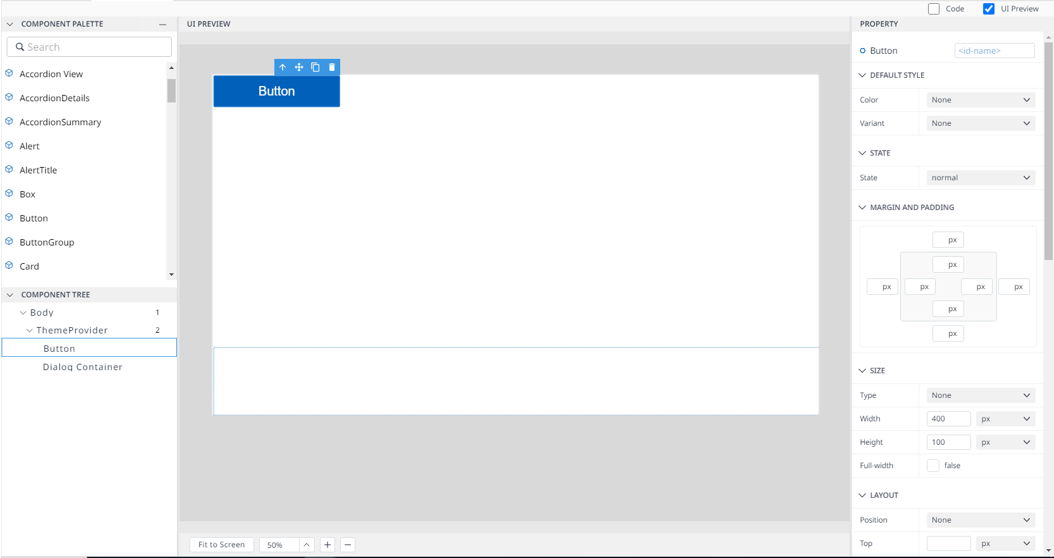Open the Width unit dropdown
1054x558 pixels.
click(1006, 419)
